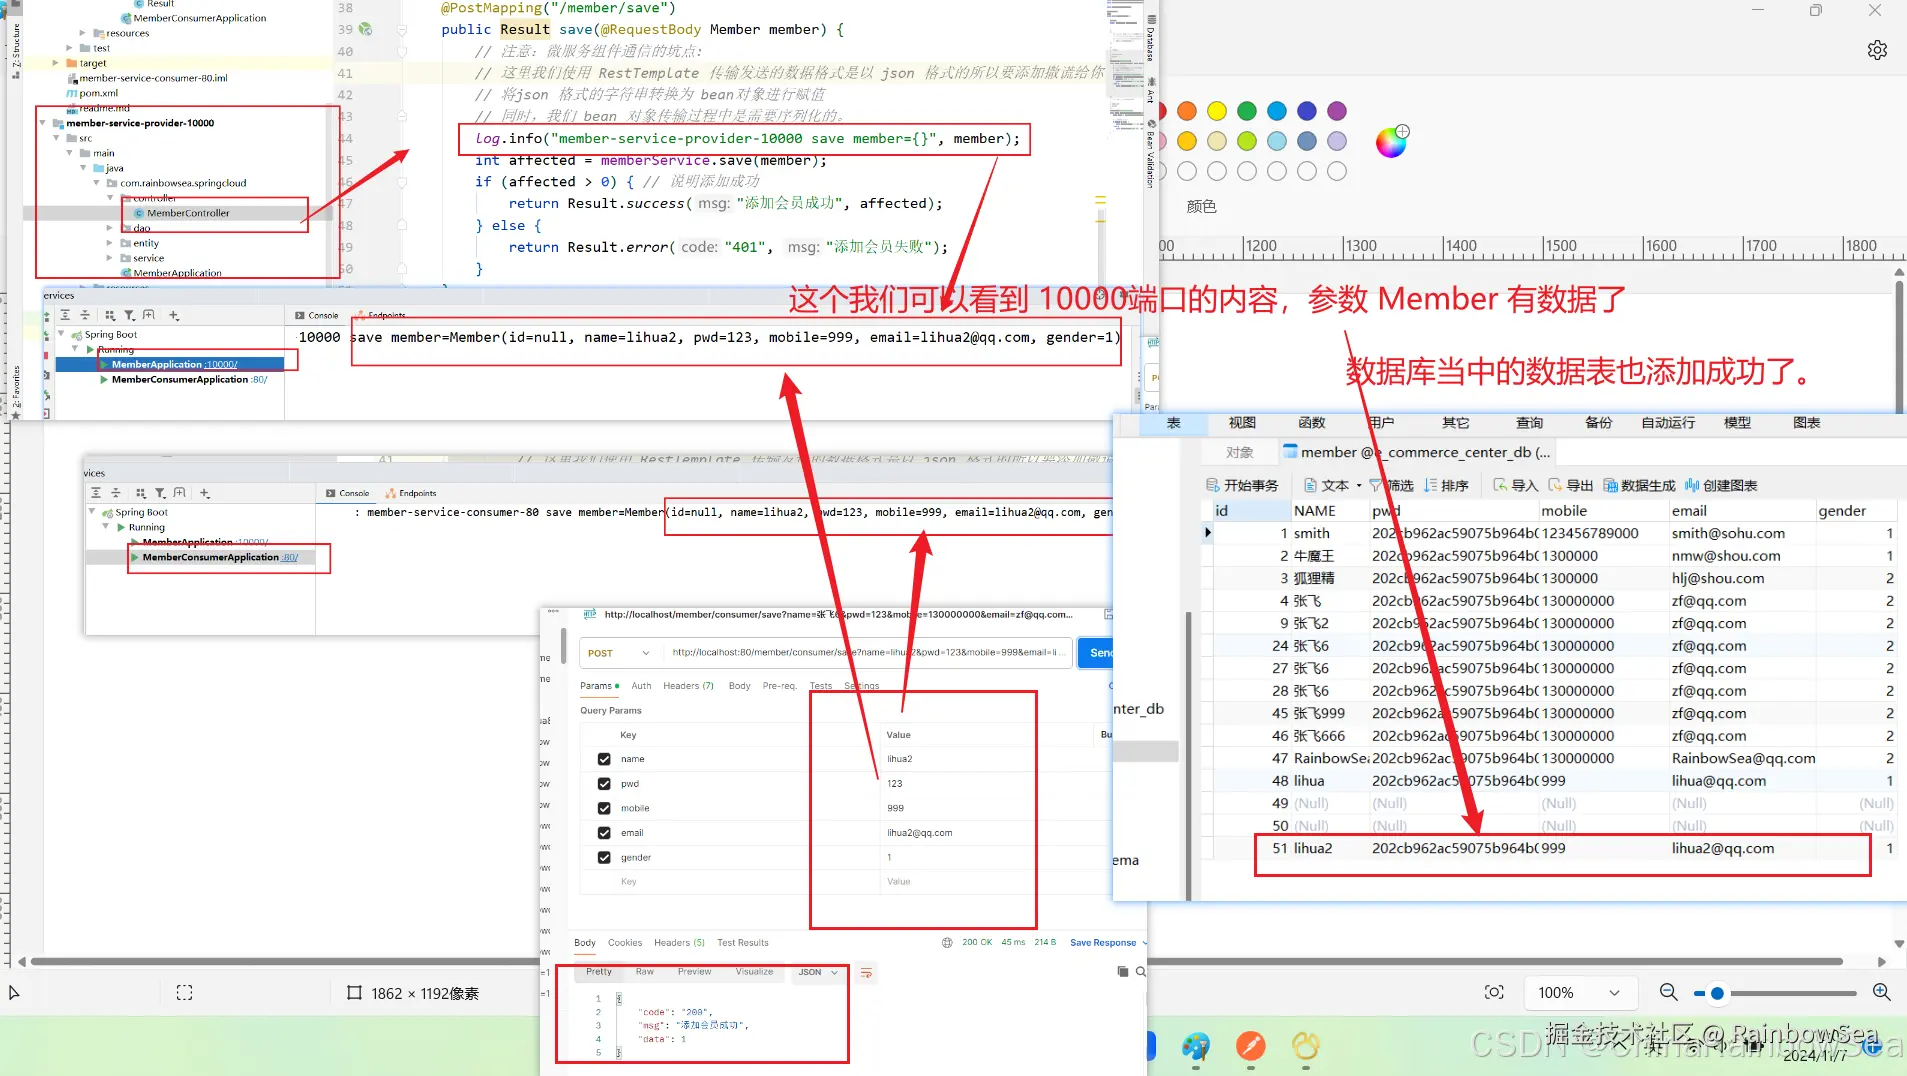Image resolution: width=1907 pixels, height=1076 pixels.
Task: Pick the orange color swatch
Action: coord(1187,111)
